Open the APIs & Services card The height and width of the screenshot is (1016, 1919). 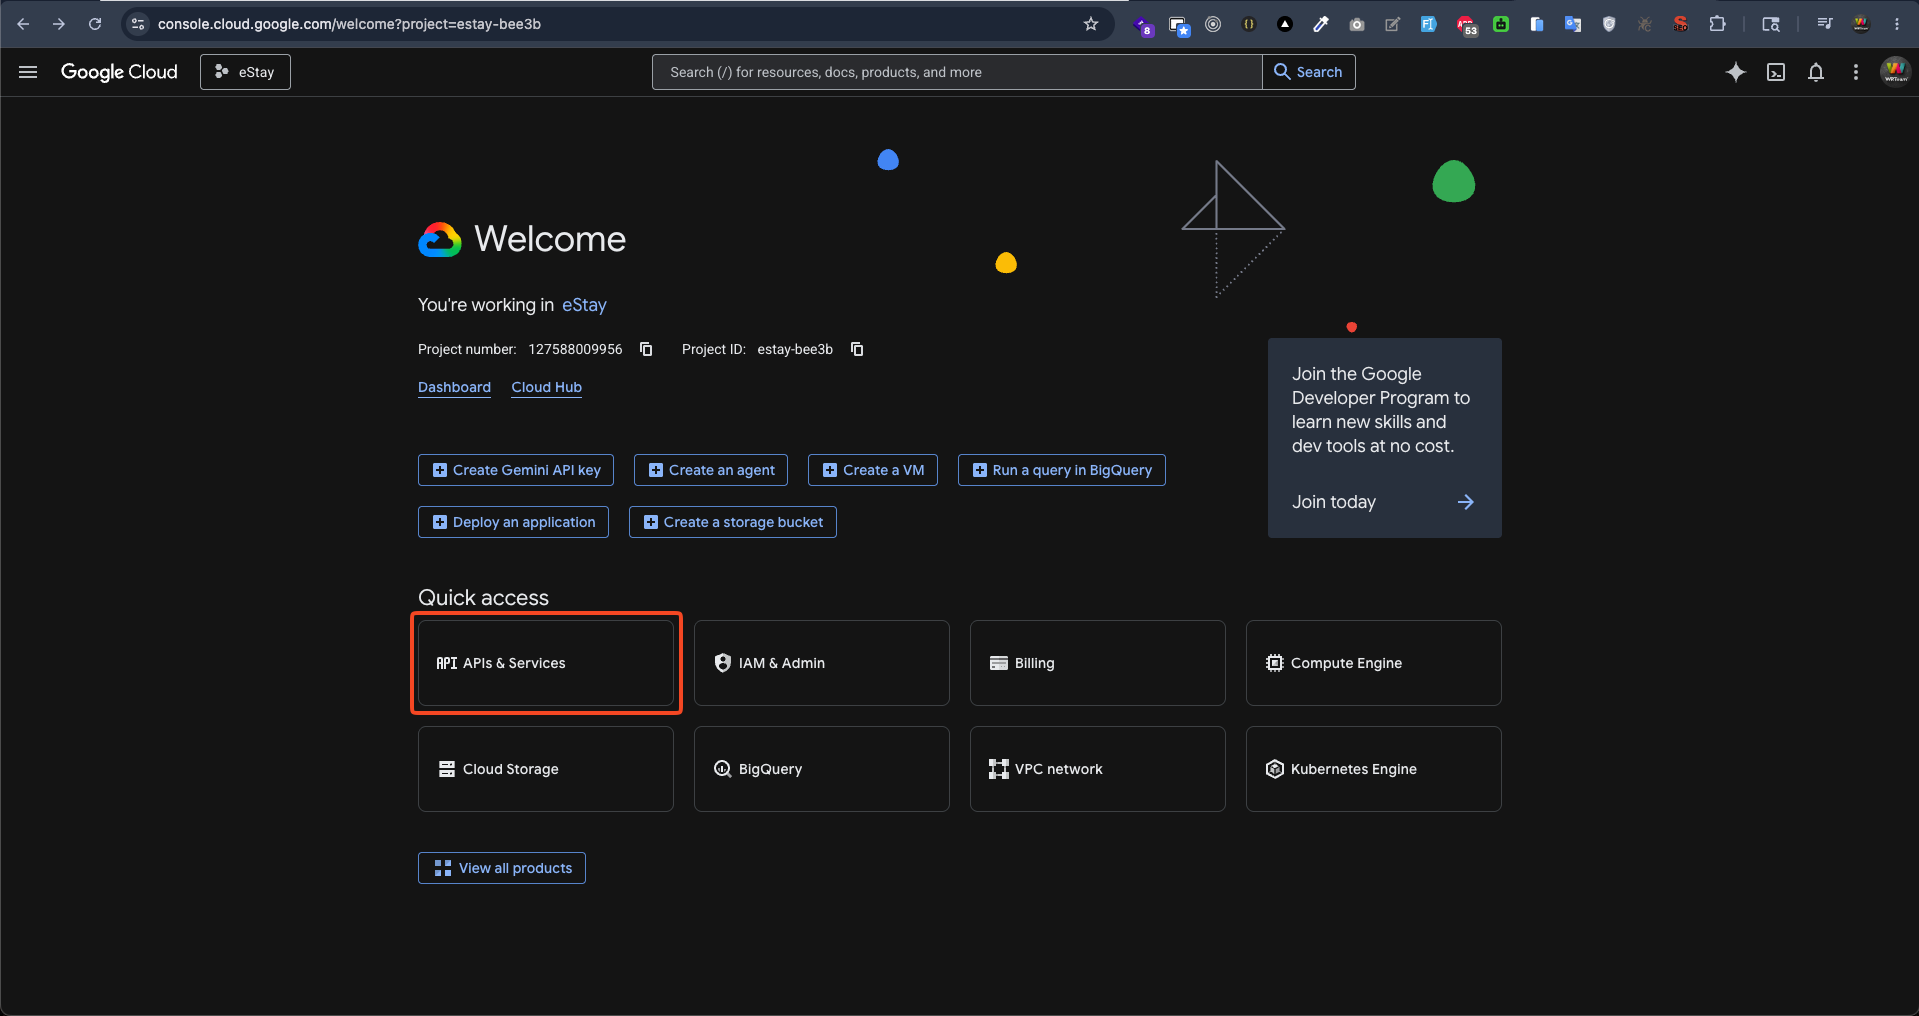pyautogui.click(x=546, y=663)
